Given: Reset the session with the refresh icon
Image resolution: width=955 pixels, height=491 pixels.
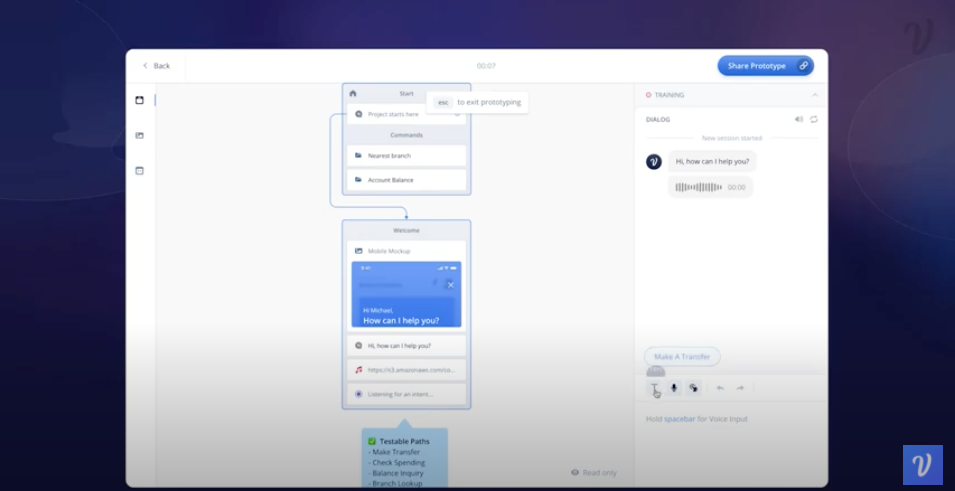Looking at the screenshot, I should (x=814, y=119).
